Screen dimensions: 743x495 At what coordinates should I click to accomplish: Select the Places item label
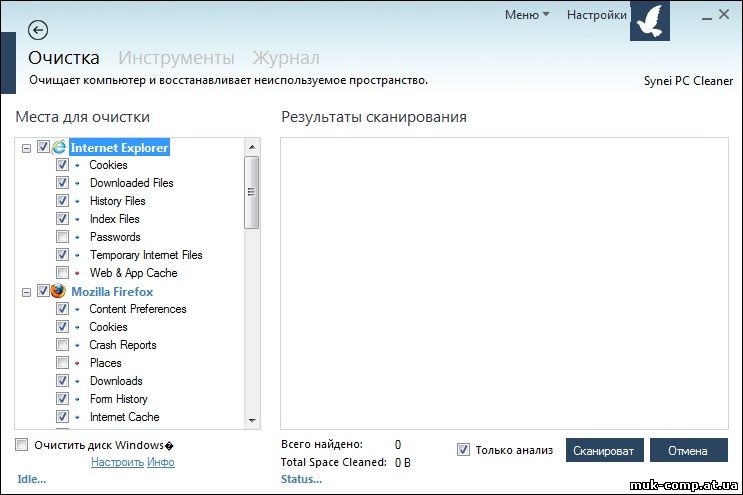[x=106, y=363]
